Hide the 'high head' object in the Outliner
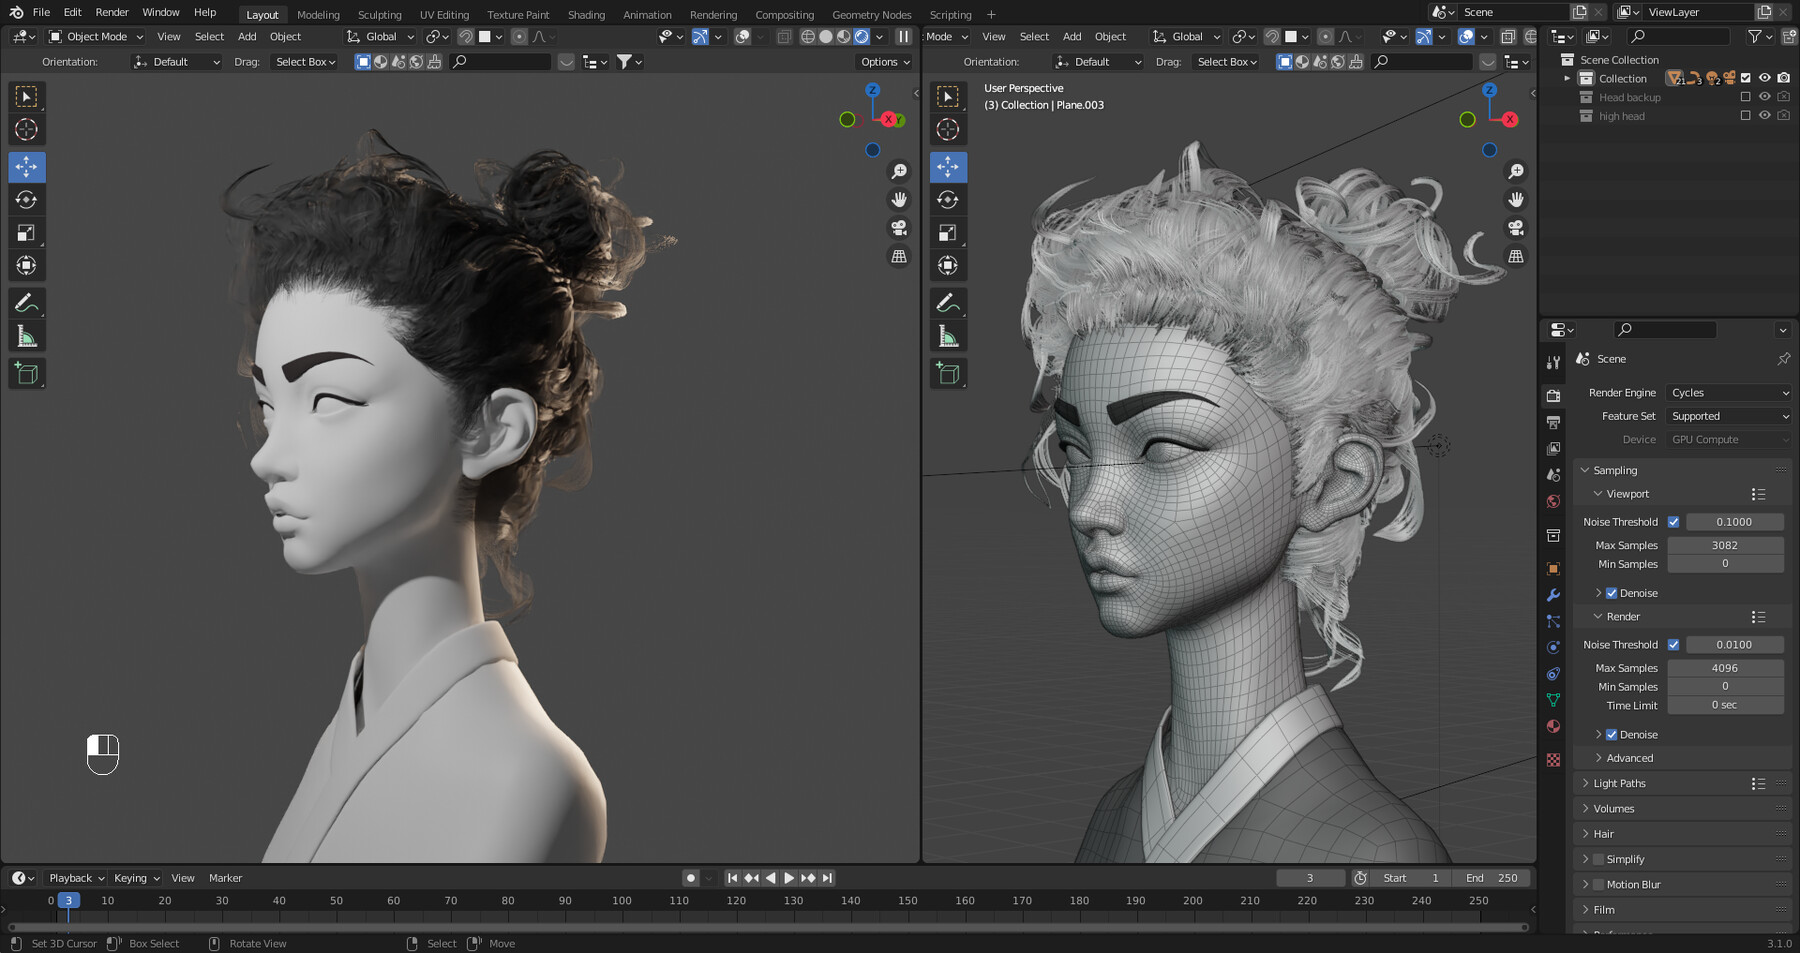This screenshot has width=1800, height=953. (x=1763, y=115)
